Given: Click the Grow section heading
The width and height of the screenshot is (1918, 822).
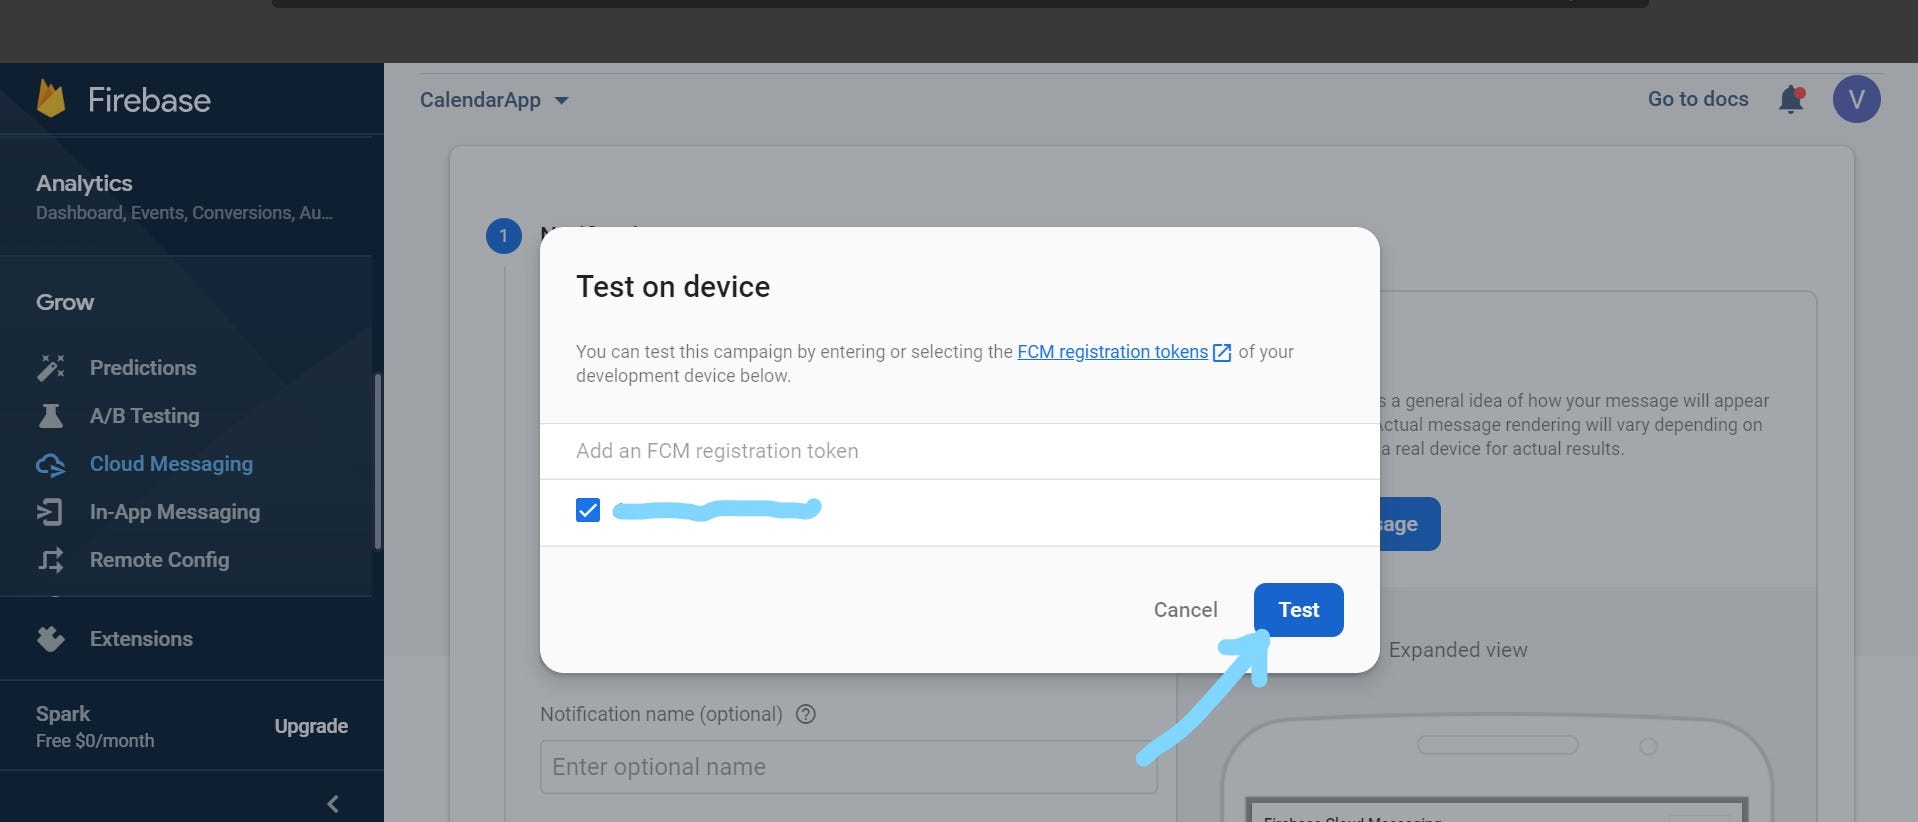Looking at the screenshot, I should 65,302.
